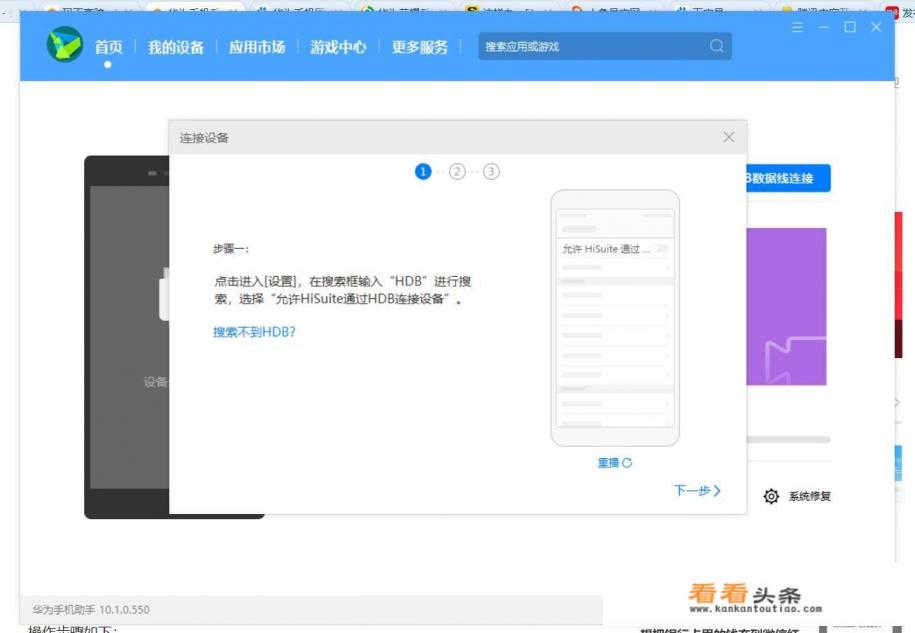Select the 首页 Home tab
915x633 pixels.
[112, 45]
